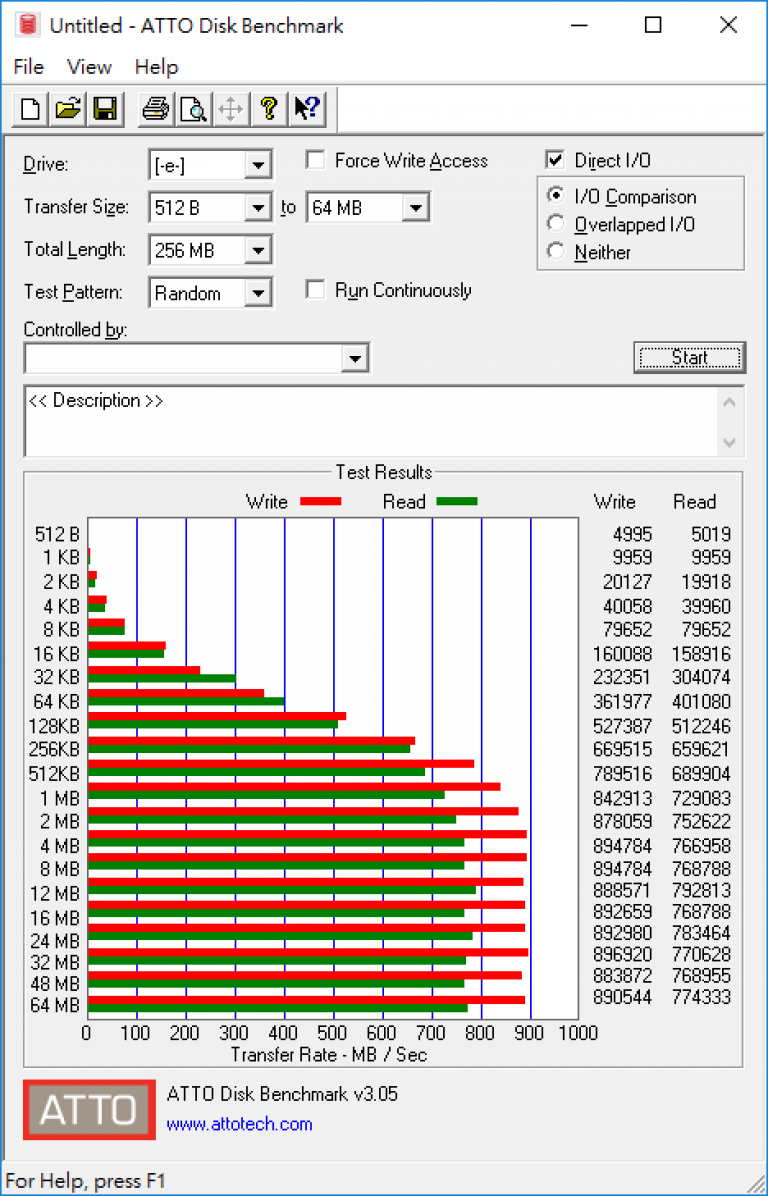Click the Description scrollbar up arrow
The image size is (768, 1196).
click(x=730, y=402)
